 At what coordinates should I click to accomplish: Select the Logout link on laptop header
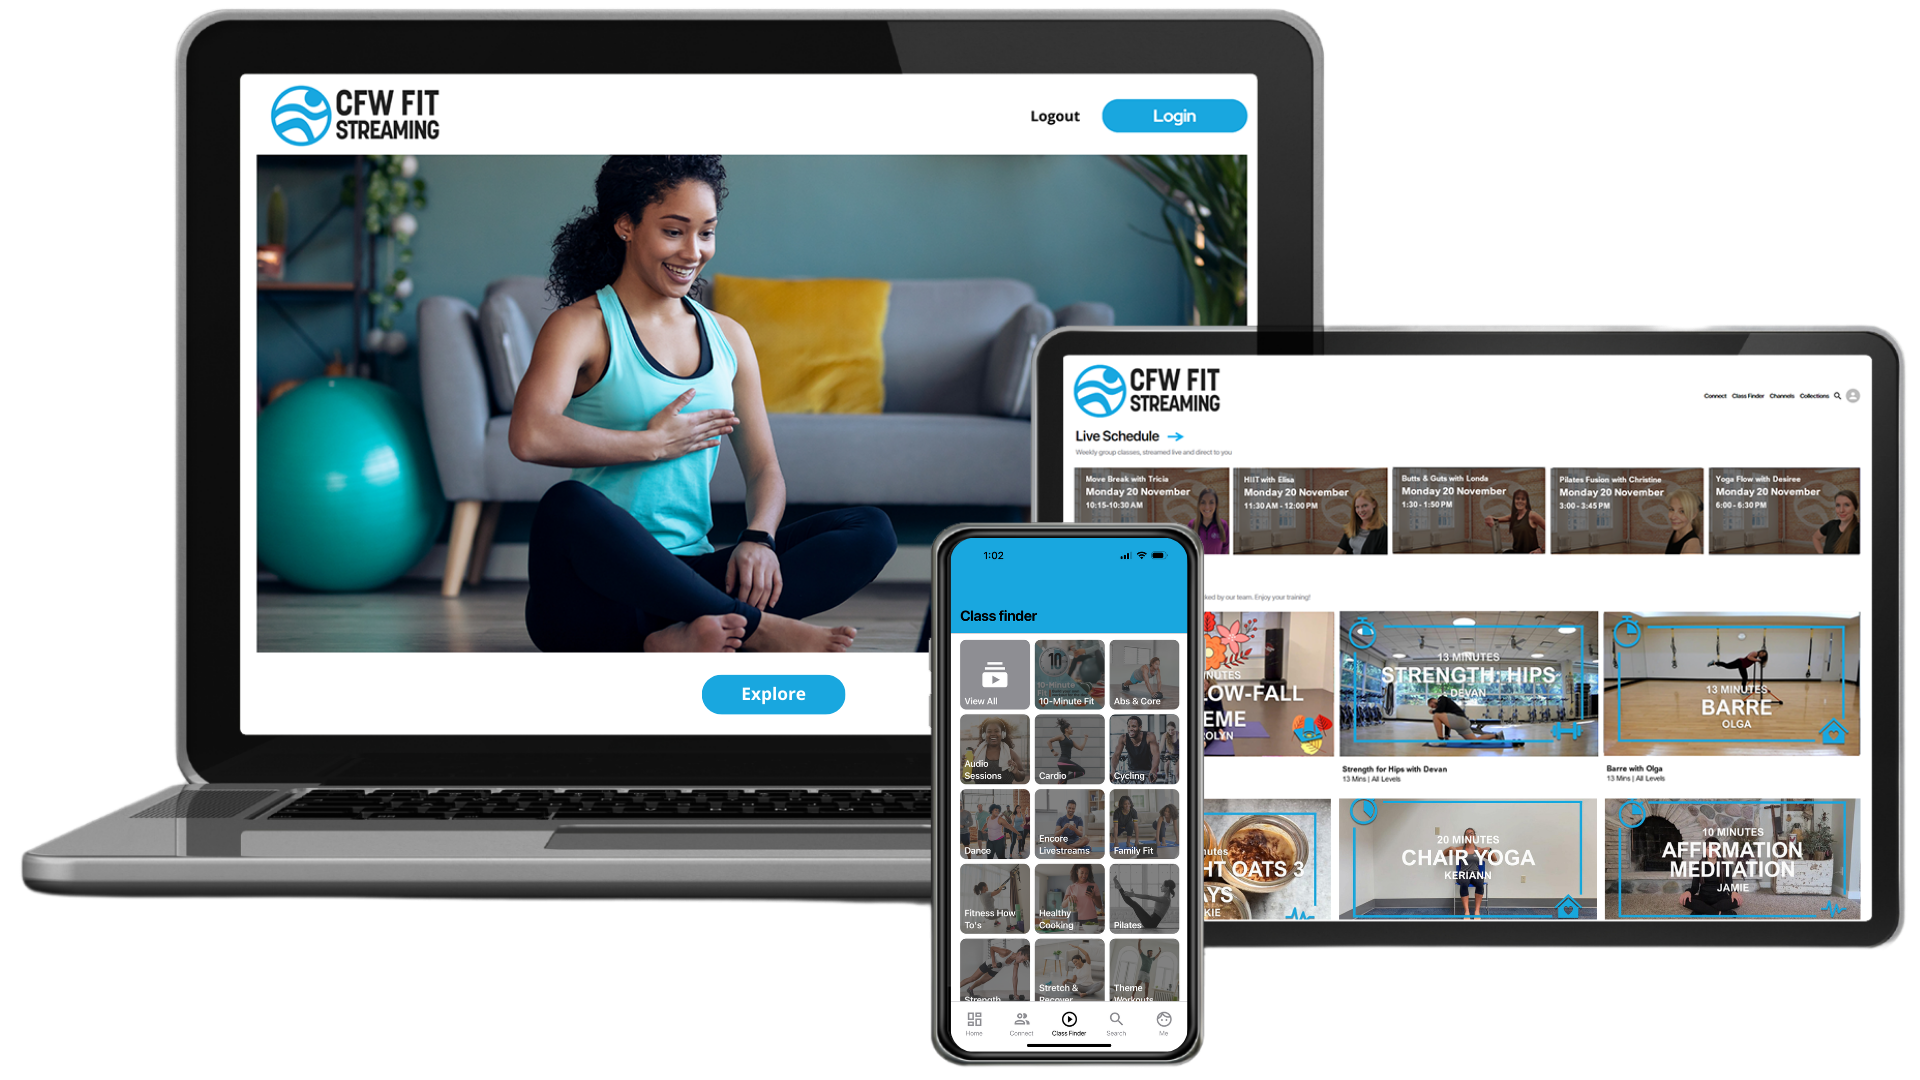pyautogui.click(x=1055, y=116)
